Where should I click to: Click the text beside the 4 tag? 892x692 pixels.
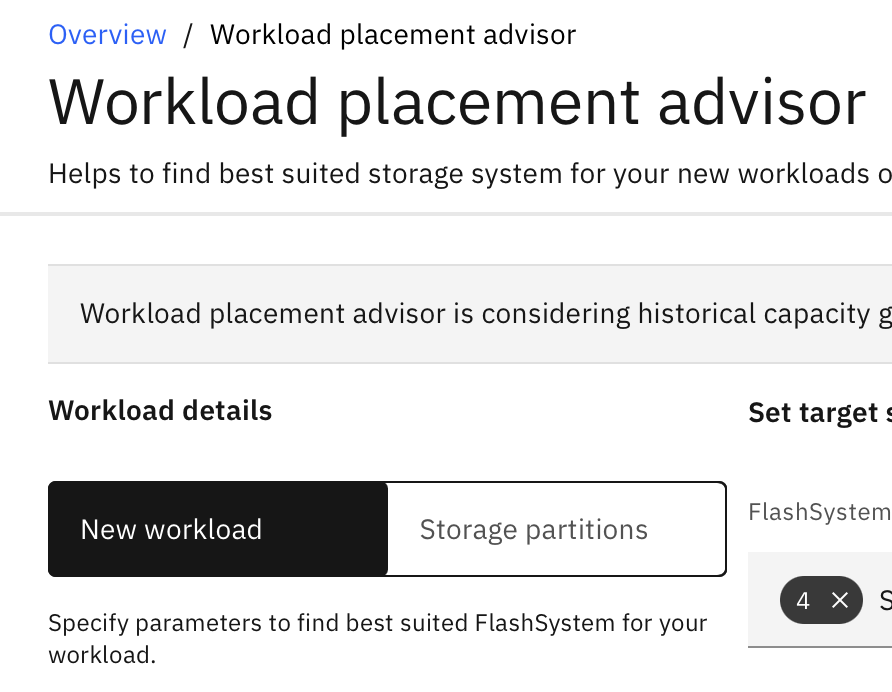coord(884,600)
